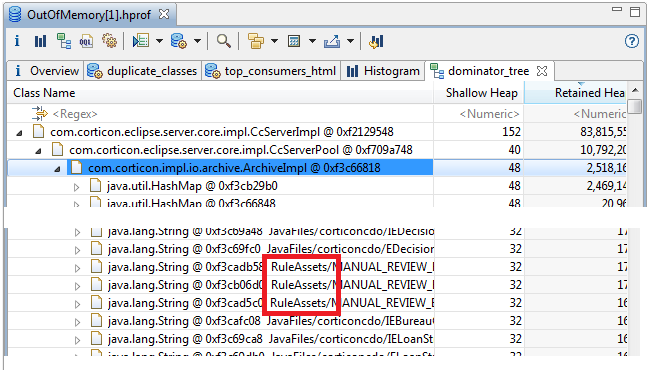This screenshot has width=649, height=372.
Task: Click the export results icon
Action: click(332, 41)
